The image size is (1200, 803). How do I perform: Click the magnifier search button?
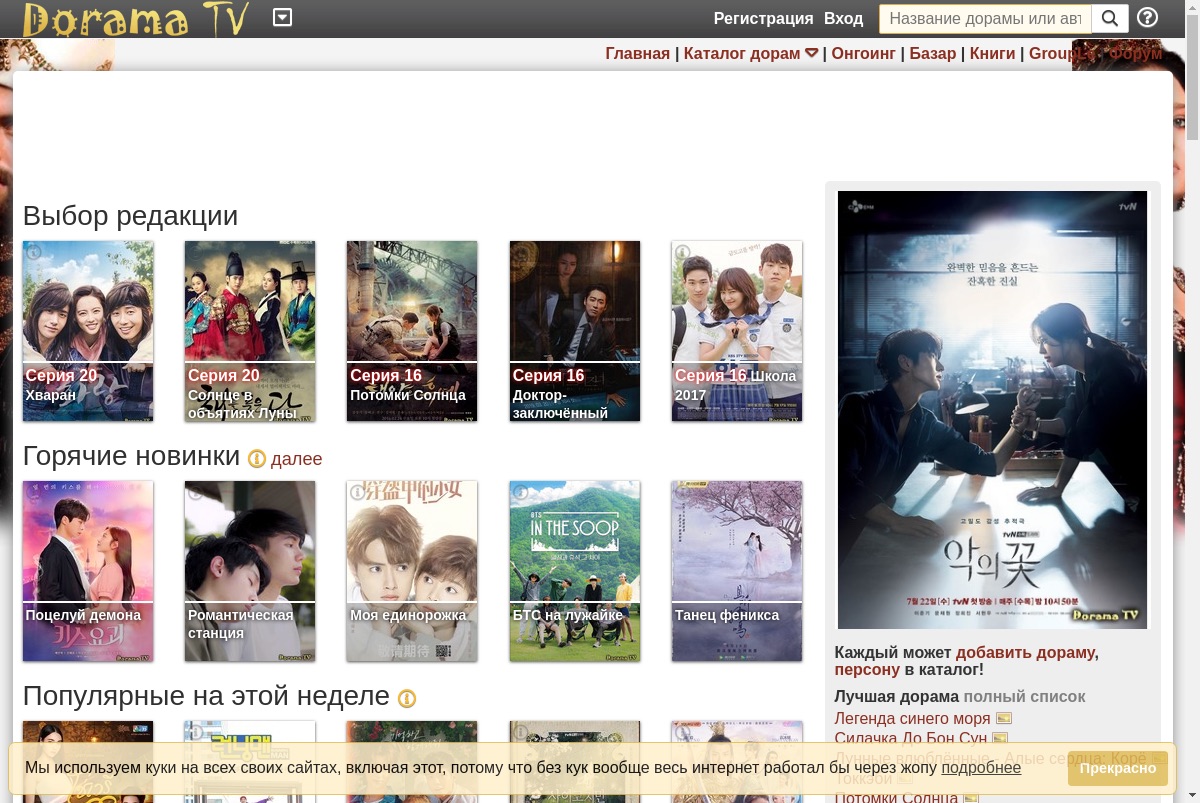(1110, 19)
